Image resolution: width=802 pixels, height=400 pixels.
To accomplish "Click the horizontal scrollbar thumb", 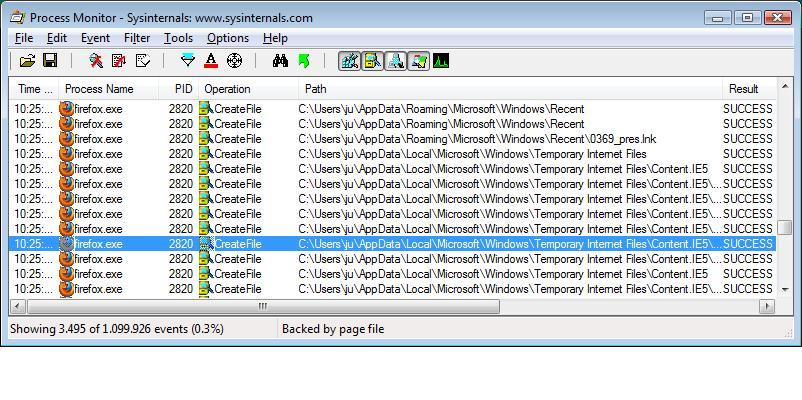I will tap(263, 306).
